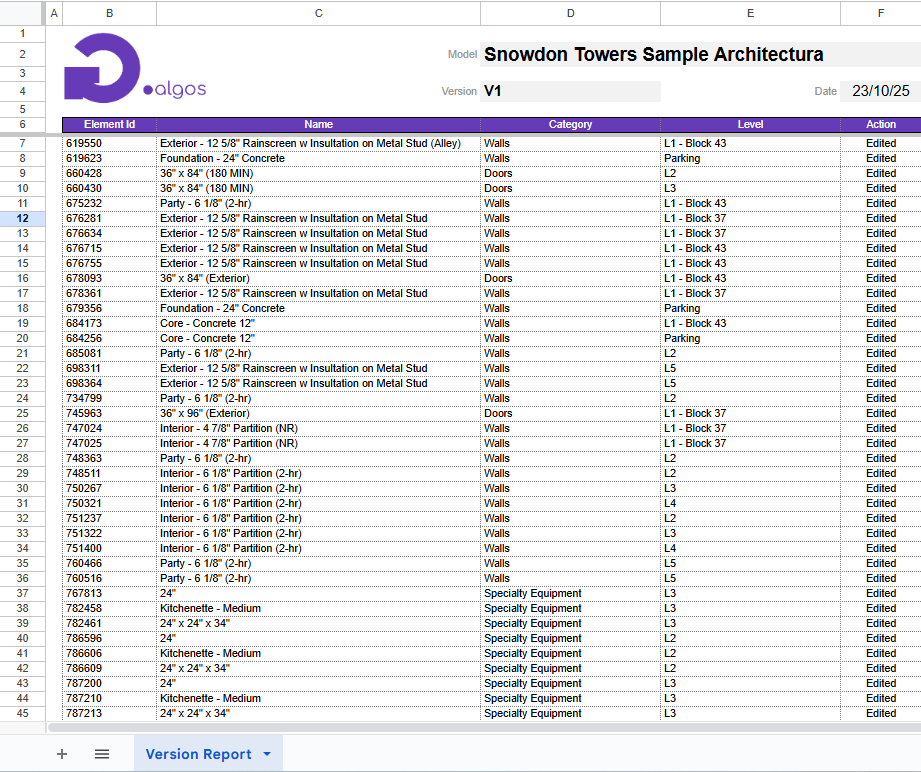The width and height of the screenshot is (921, 772).
Task: Open the Version Report tab dropdown arrow
Action: (x=265, y=754)
